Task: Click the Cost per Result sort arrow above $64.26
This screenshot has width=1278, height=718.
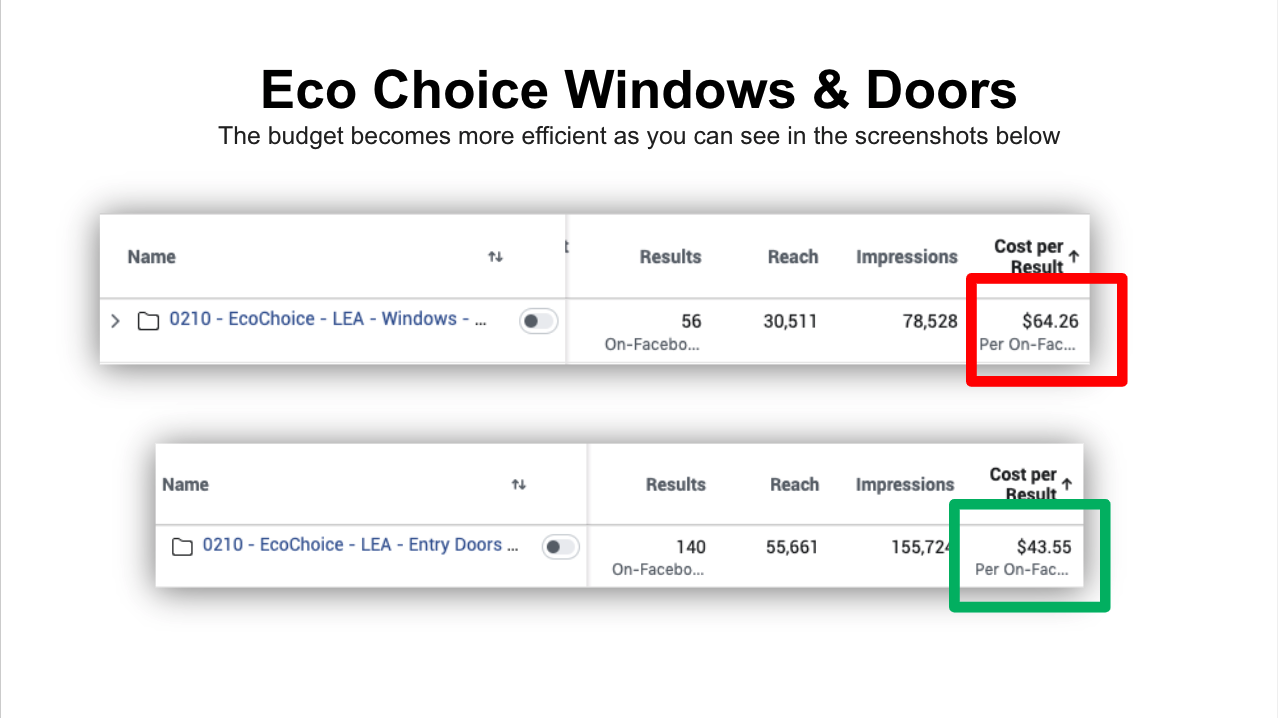Action: [x=1074, y=256]
